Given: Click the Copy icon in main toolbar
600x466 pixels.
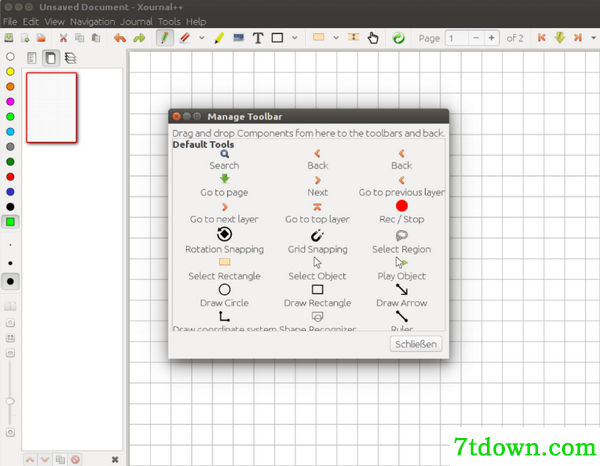Looking at the screenshot, I should coord(80,38).
